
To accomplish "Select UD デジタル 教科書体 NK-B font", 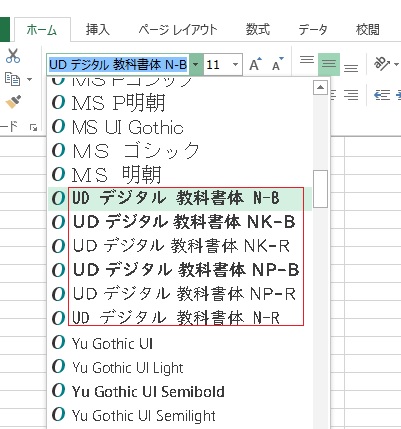I will (180, 222).
